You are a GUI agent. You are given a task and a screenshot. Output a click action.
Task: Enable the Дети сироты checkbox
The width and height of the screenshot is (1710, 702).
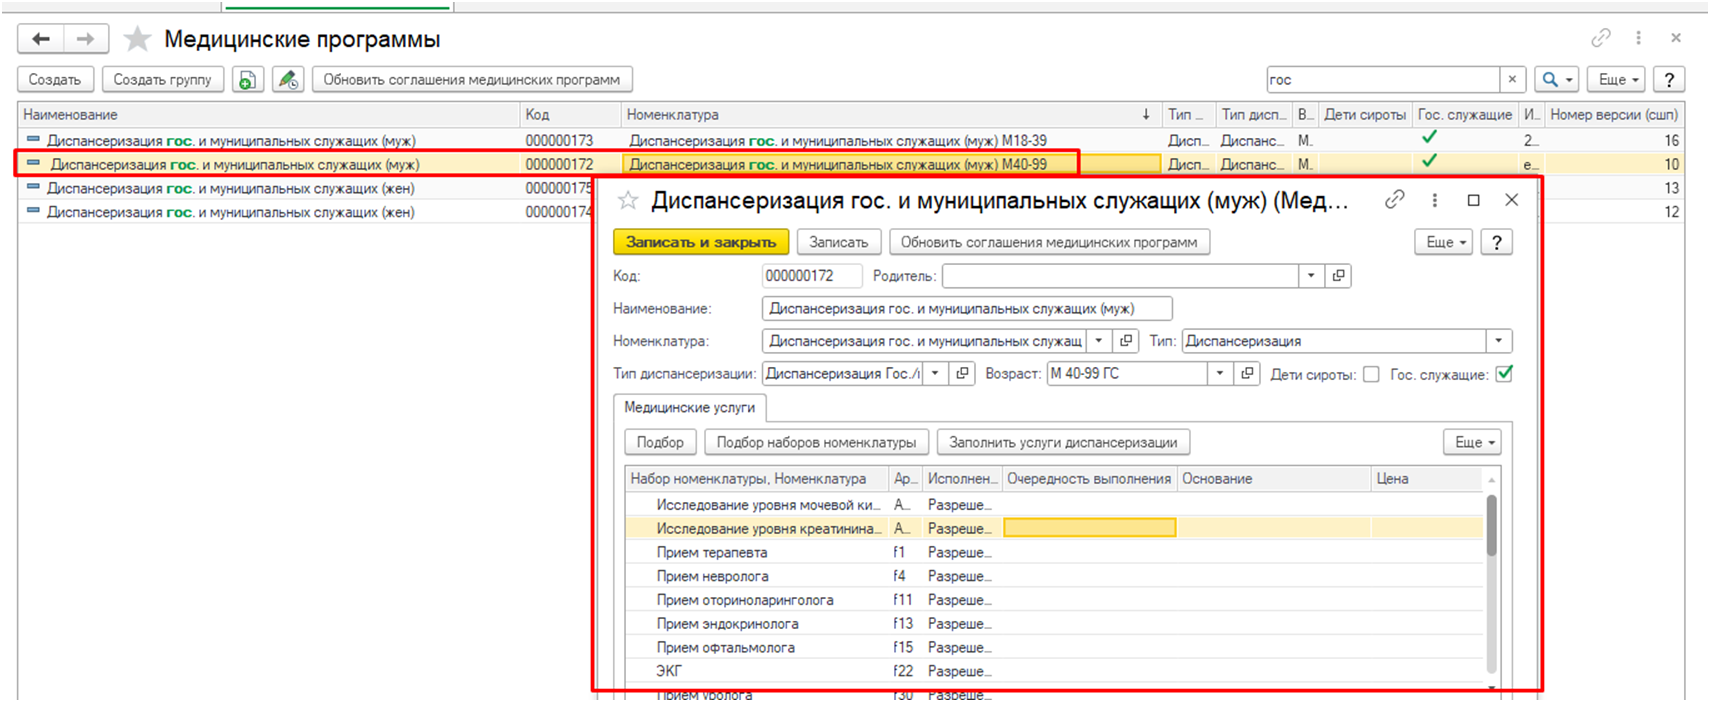point(1371,374)
